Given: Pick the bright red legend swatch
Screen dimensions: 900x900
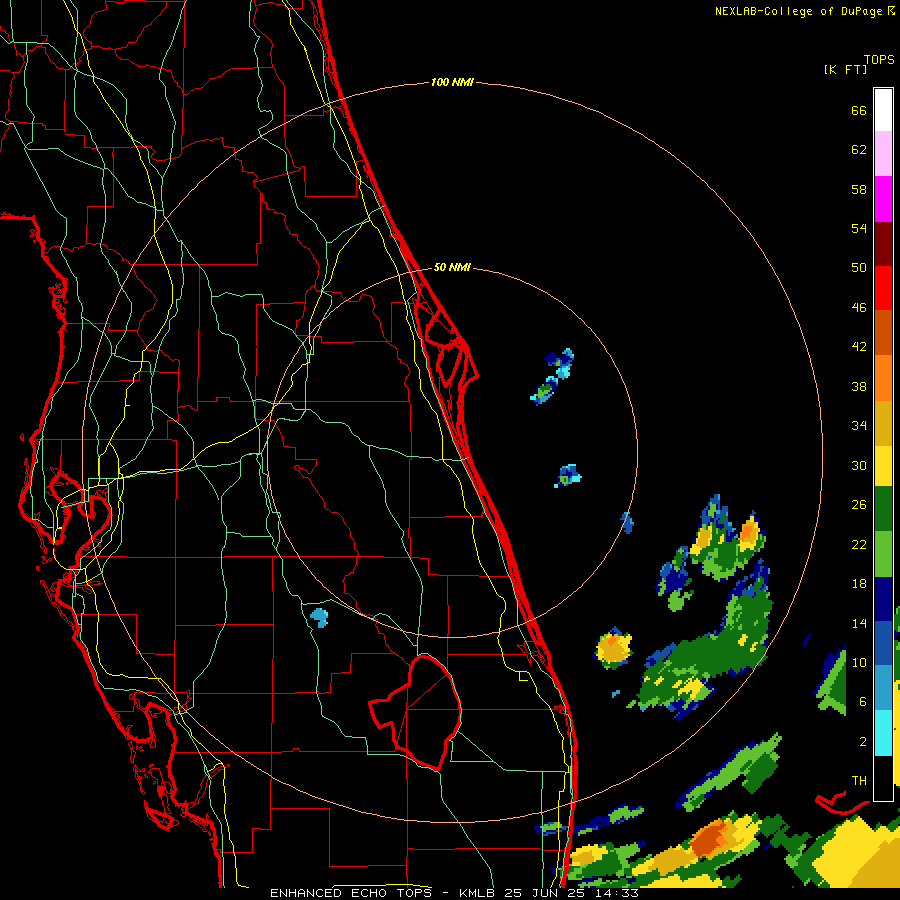Looking at the screenshot, I should click(x=883, y=288).
